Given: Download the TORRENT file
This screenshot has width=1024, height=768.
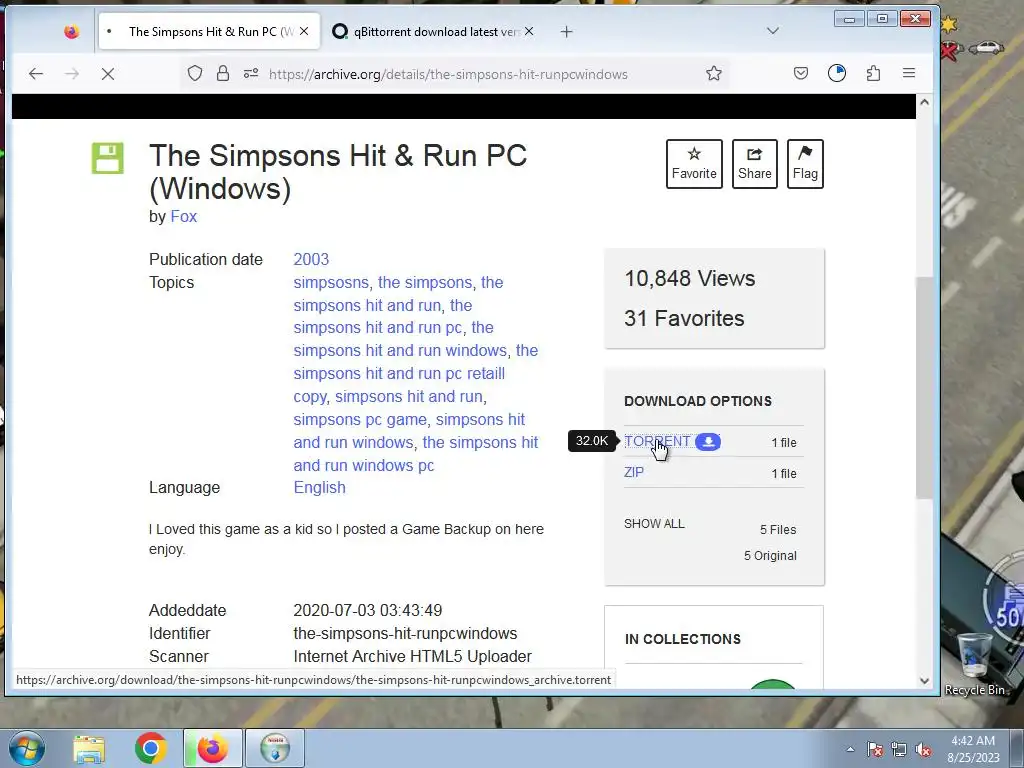Looking at the screenshot, I should coord(656,441).
